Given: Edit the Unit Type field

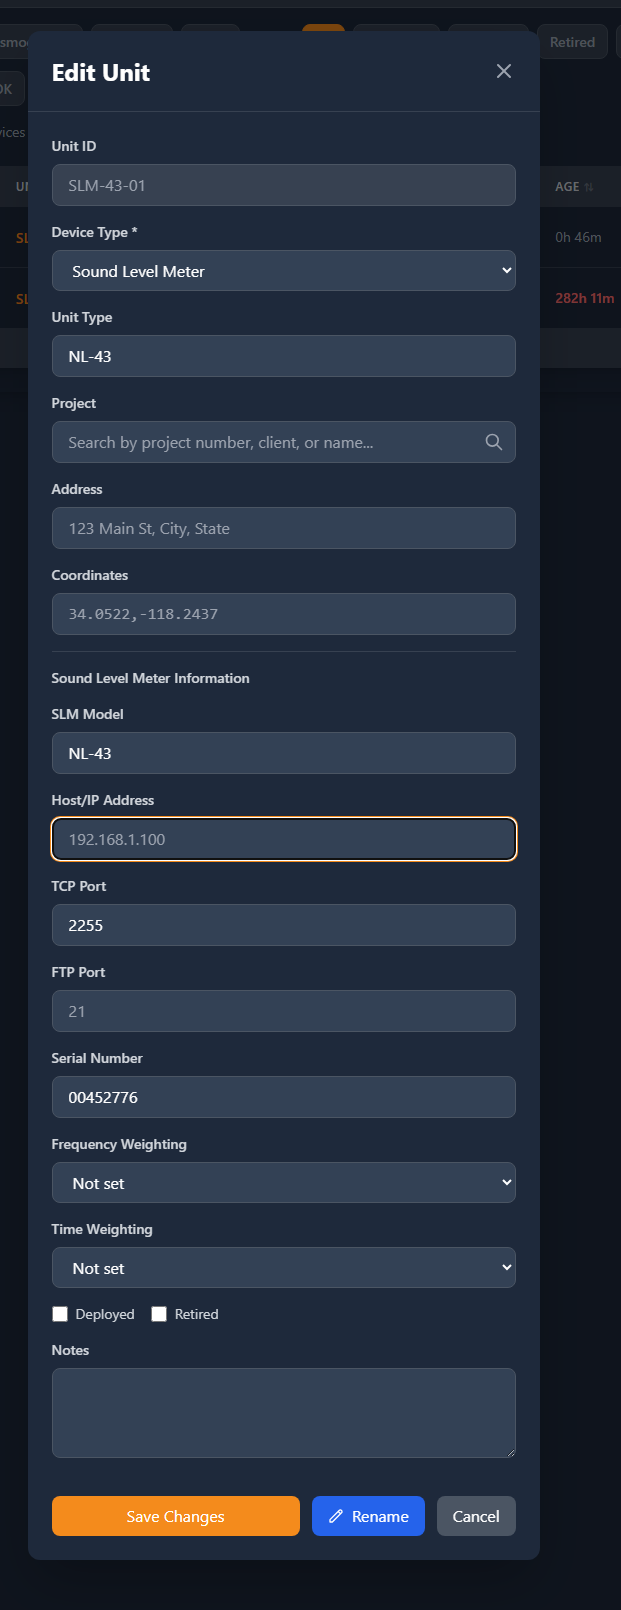Looking at the screenshot, I should pyautogui.click(x=283, y=356).
